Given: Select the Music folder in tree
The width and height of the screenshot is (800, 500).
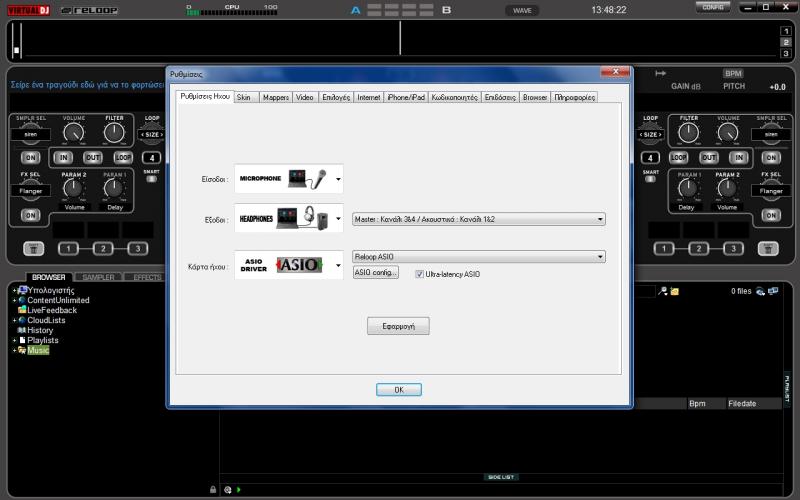Looking at the screenshot, I should (x=38, y=351).
